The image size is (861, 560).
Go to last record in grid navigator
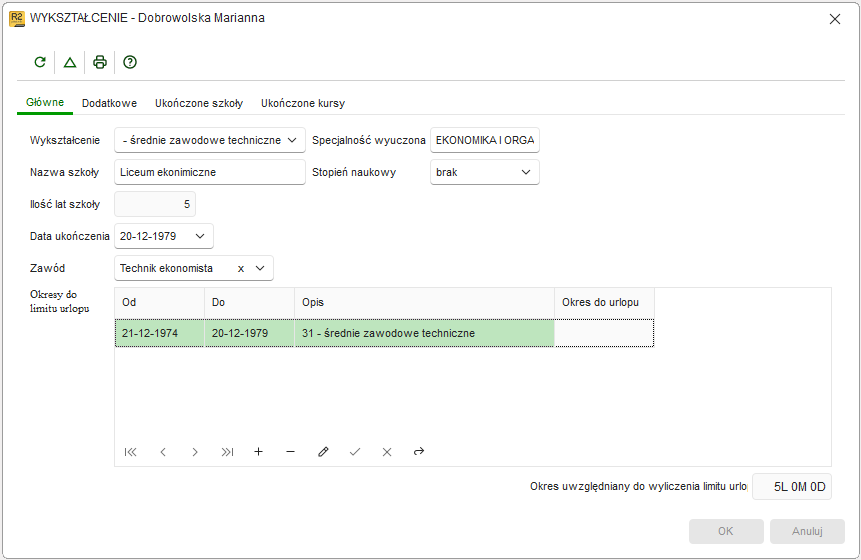pos(227,452)
